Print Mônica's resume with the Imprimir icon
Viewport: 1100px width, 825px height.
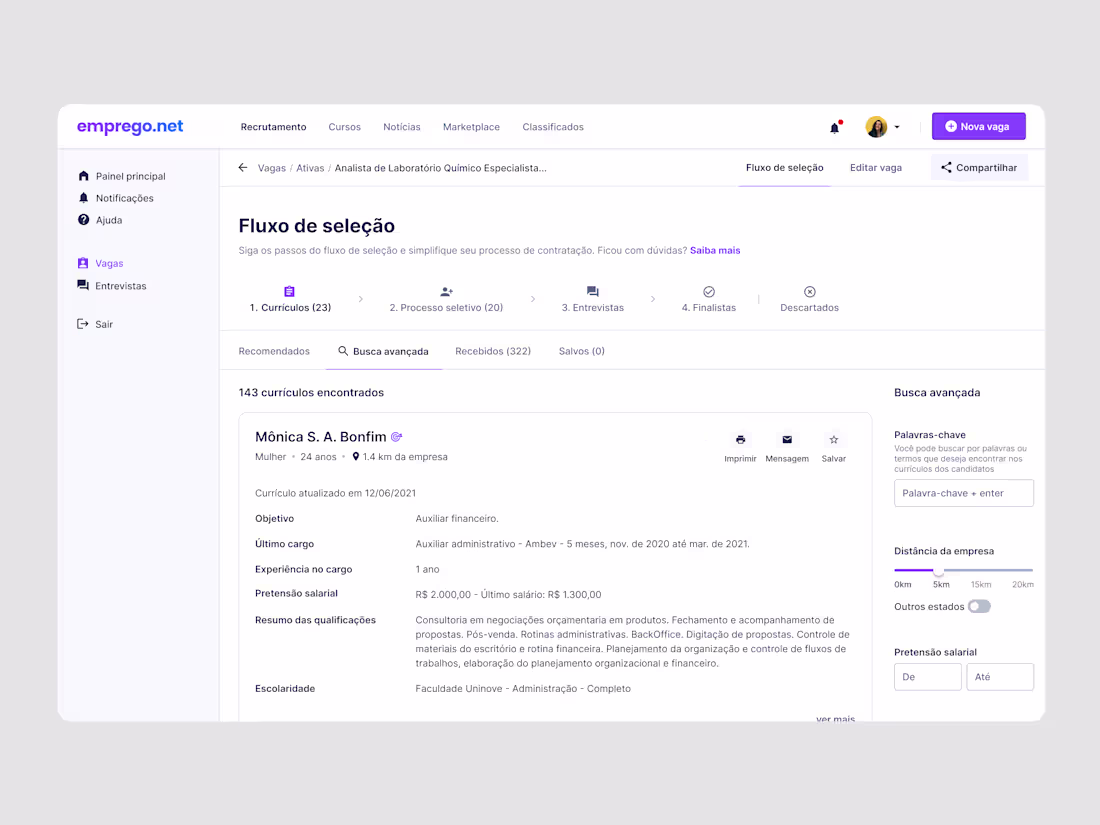740,440
